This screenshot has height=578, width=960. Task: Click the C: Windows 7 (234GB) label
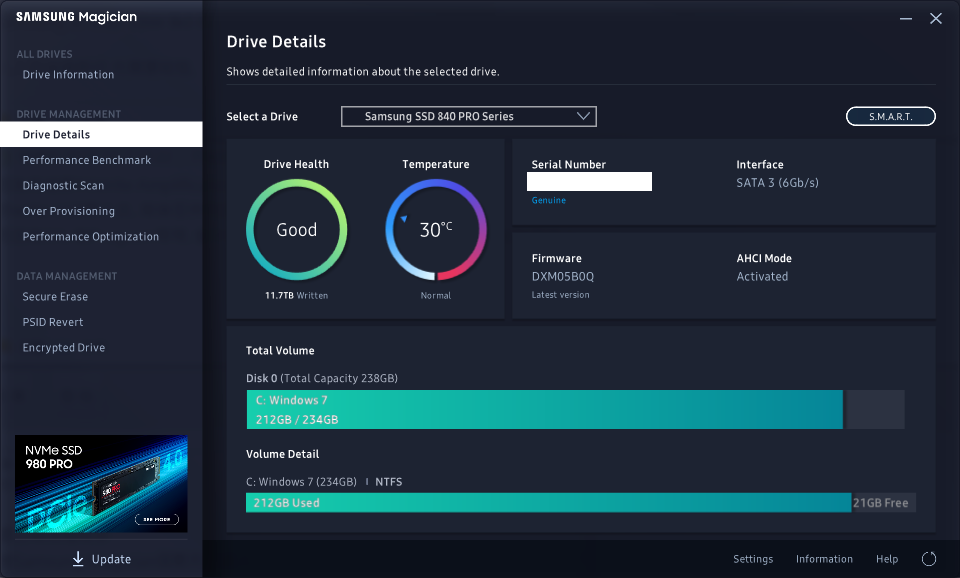click(301, 482)
